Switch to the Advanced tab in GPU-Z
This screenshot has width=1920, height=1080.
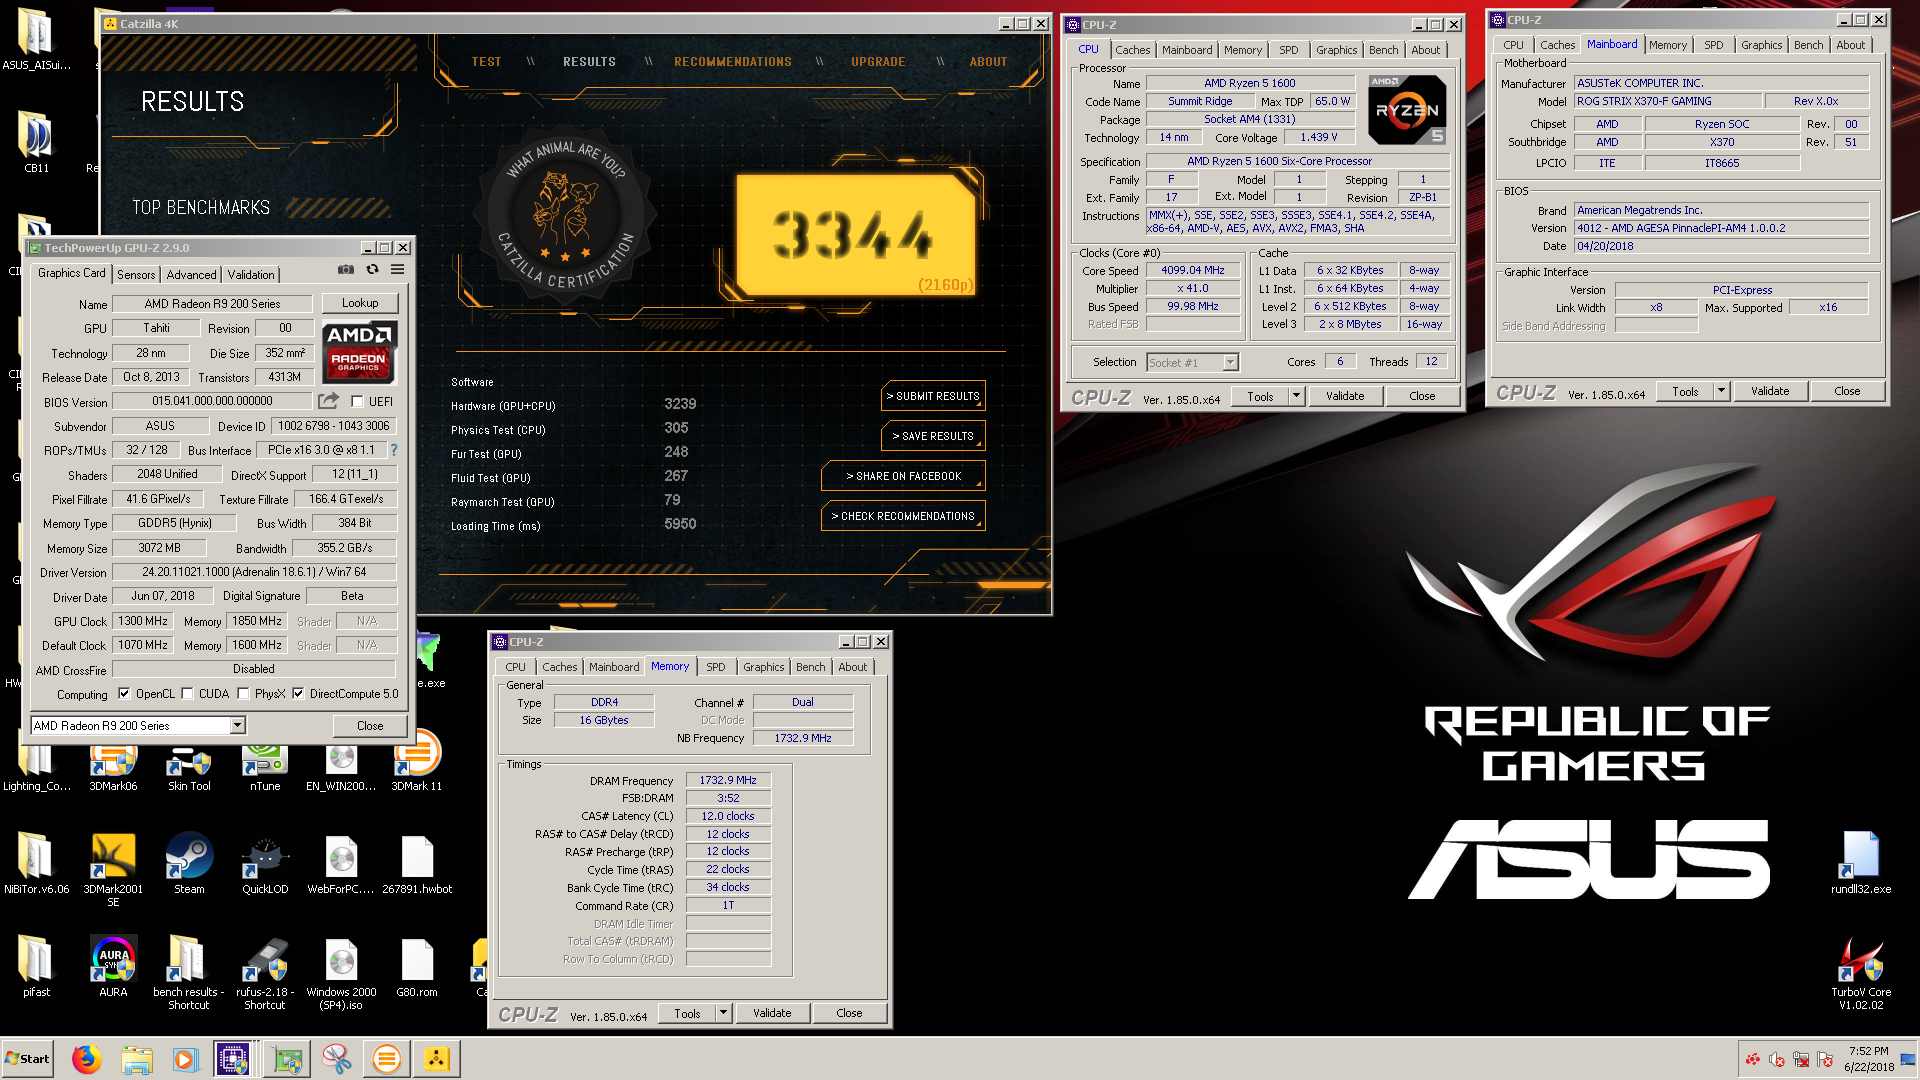(x=191, y=274)
